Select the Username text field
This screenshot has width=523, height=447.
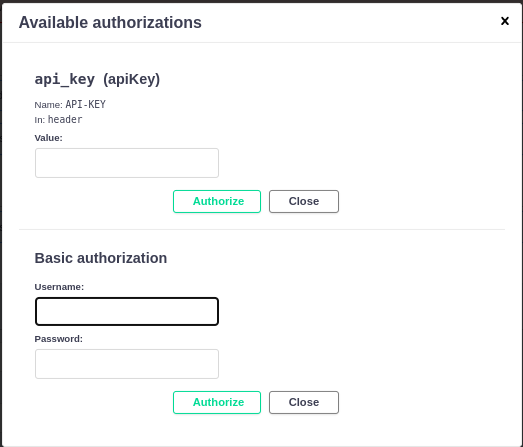(x=127, y=311)
